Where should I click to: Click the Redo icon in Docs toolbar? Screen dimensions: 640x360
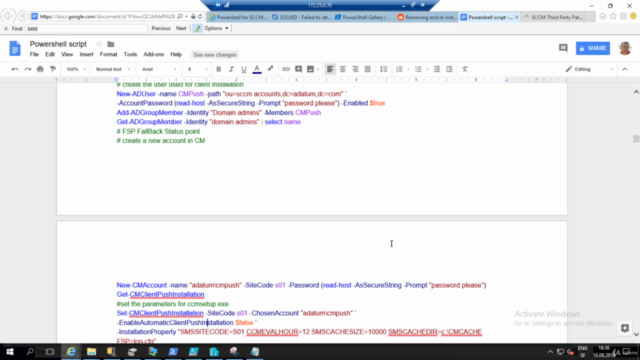pos(28,69)
